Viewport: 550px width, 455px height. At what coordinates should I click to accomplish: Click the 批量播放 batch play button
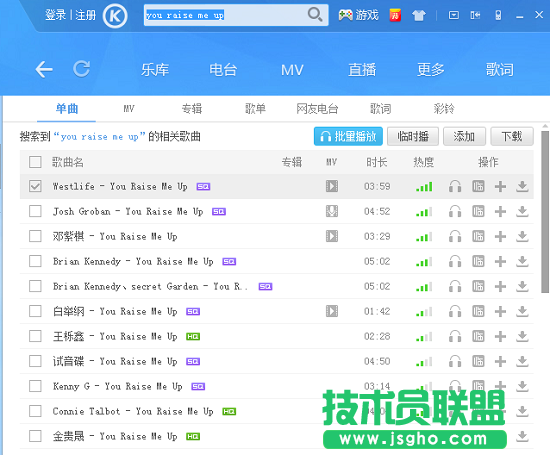[x=348, y=136]
